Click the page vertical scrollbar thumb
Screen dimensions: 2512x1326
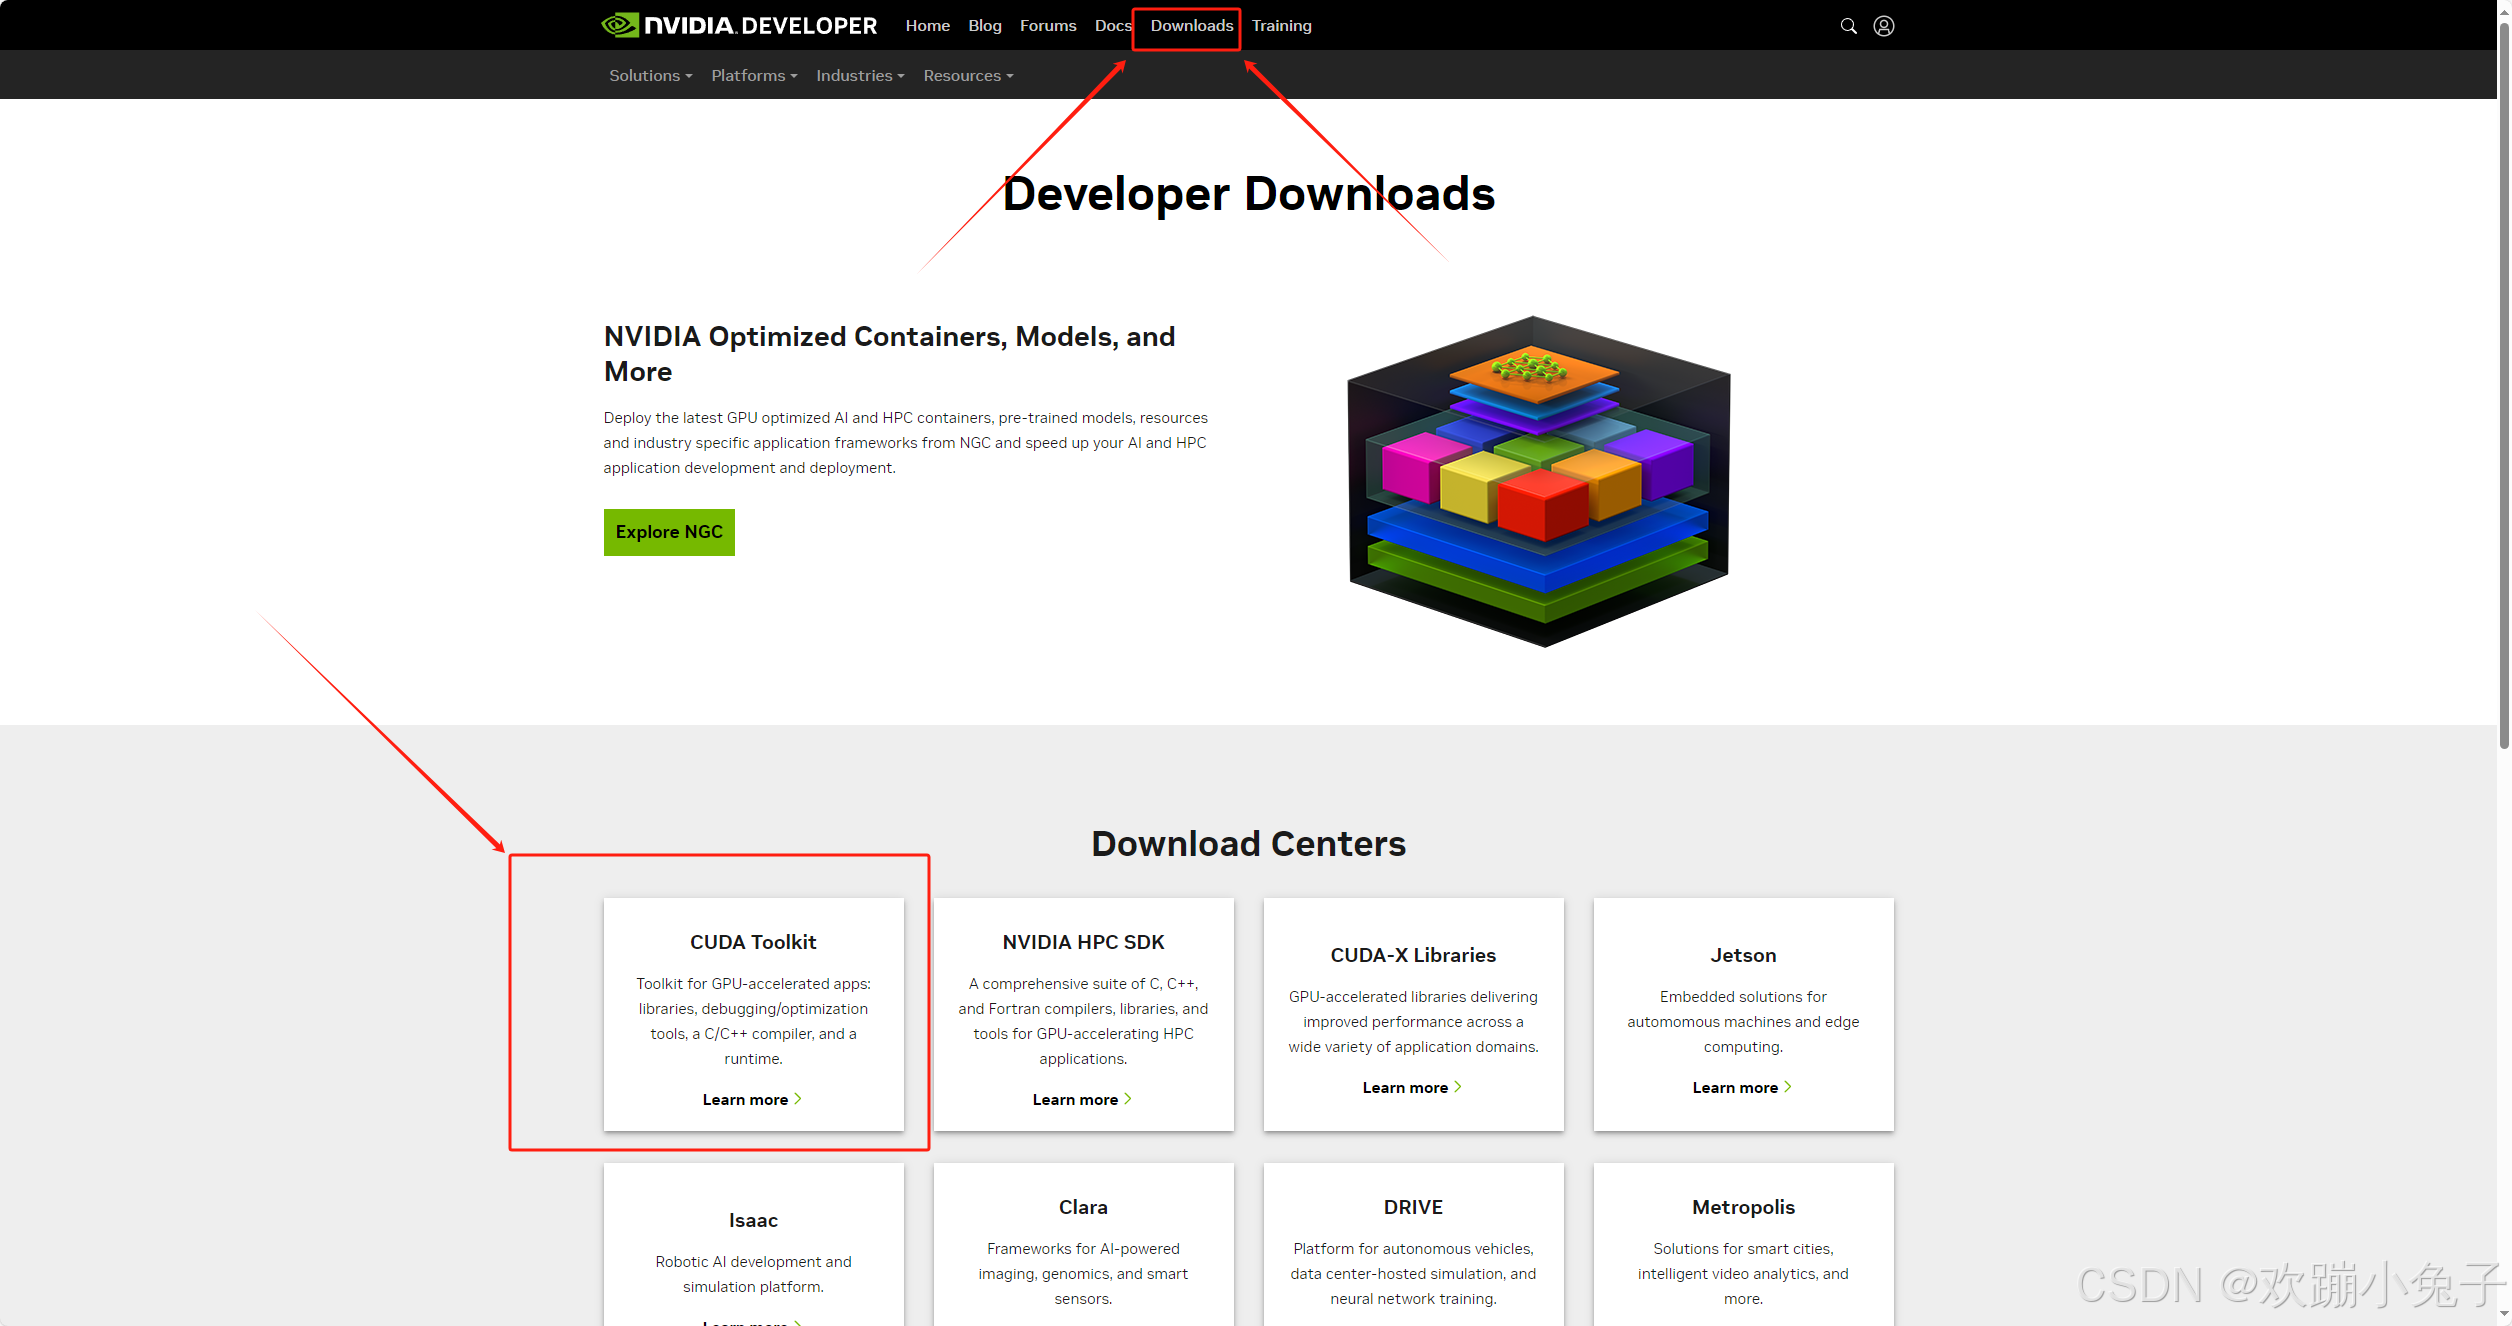click(x=2504, y=385)
